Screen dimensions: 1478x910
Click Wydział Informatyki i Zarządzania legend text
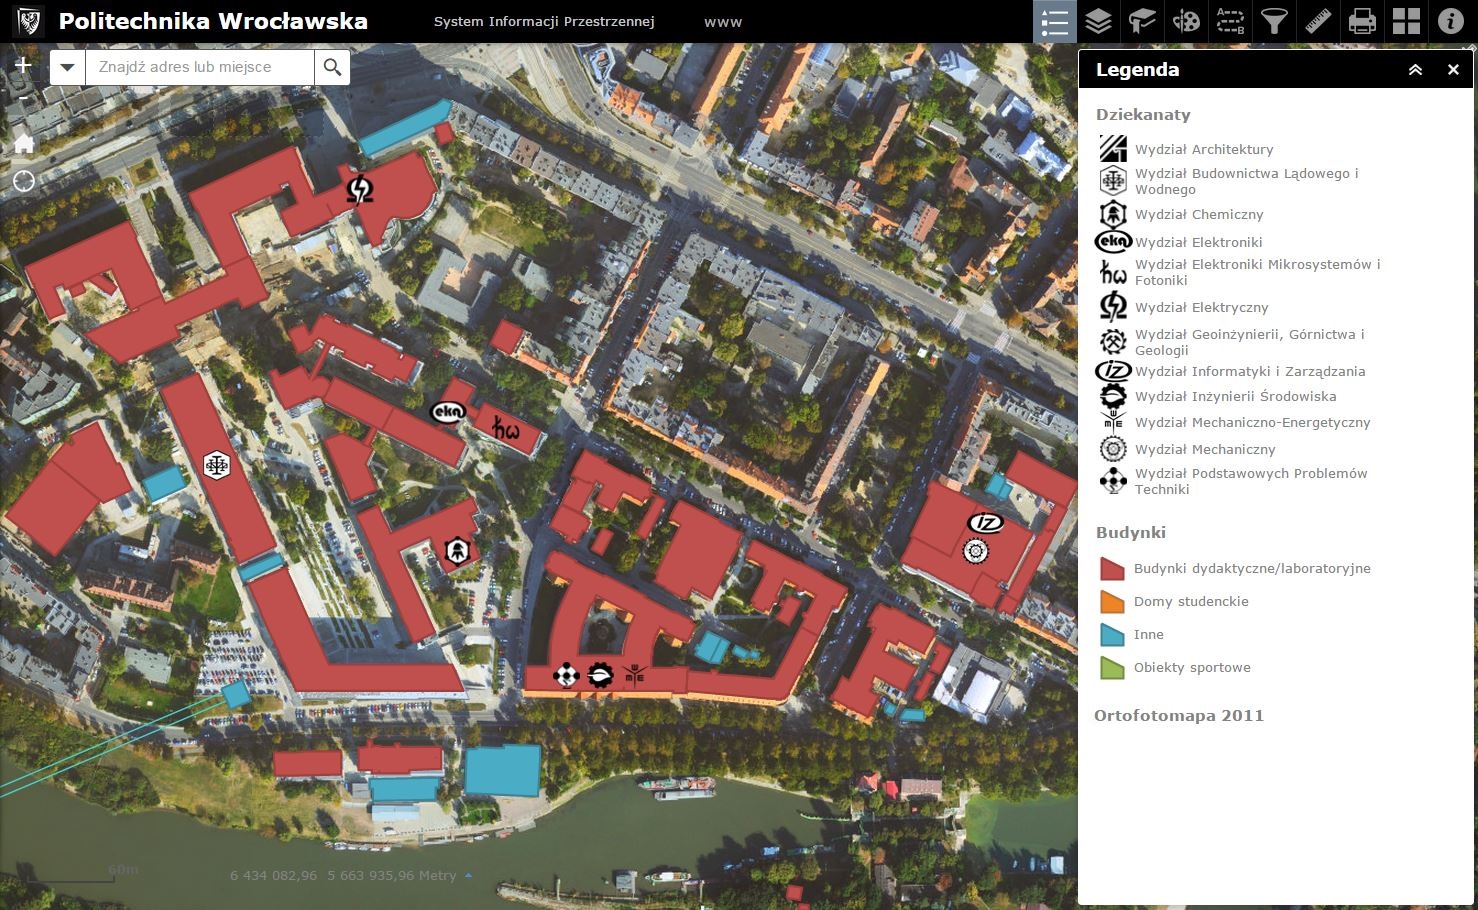click(1250, 371)
